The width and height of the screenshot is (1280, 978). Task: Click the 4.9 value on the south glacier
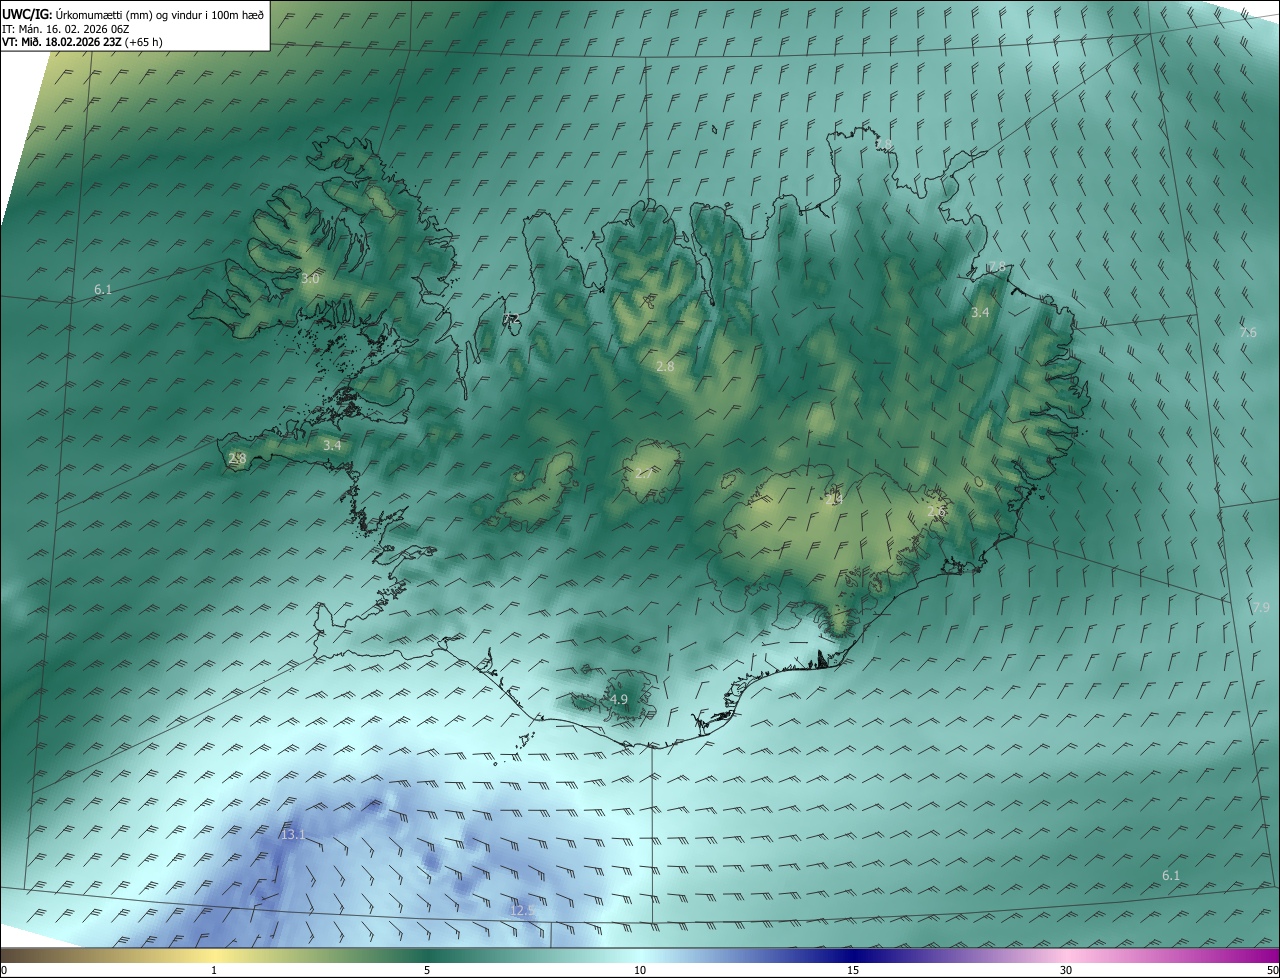619,700
